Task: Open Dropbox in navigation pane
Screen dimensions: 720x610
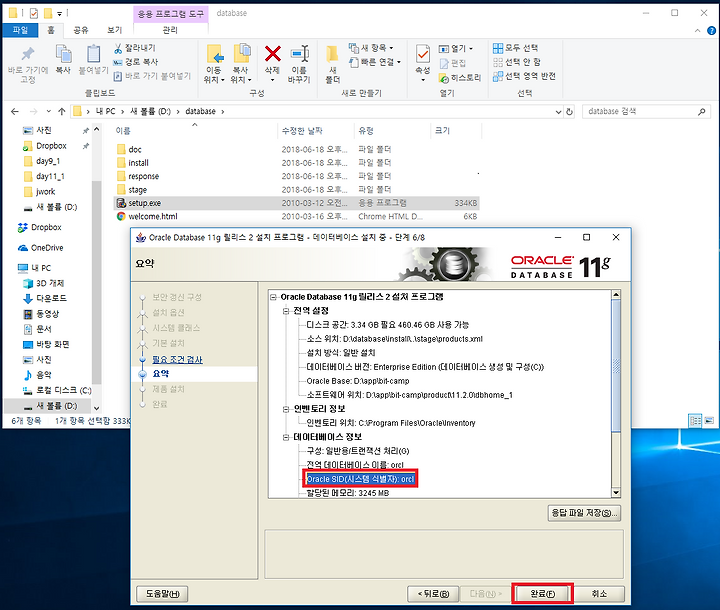Action: [x=46, y=227]
